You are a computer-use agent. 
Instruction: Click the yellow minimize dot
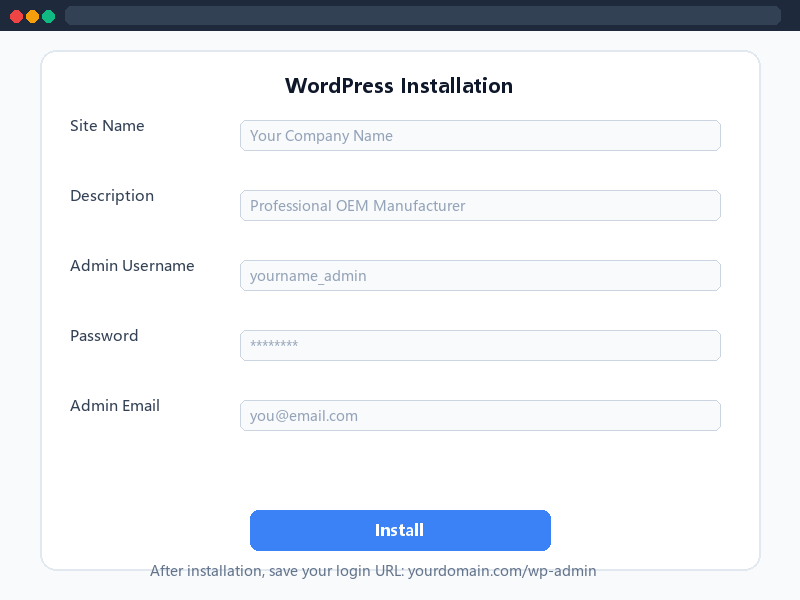[33, 17]
